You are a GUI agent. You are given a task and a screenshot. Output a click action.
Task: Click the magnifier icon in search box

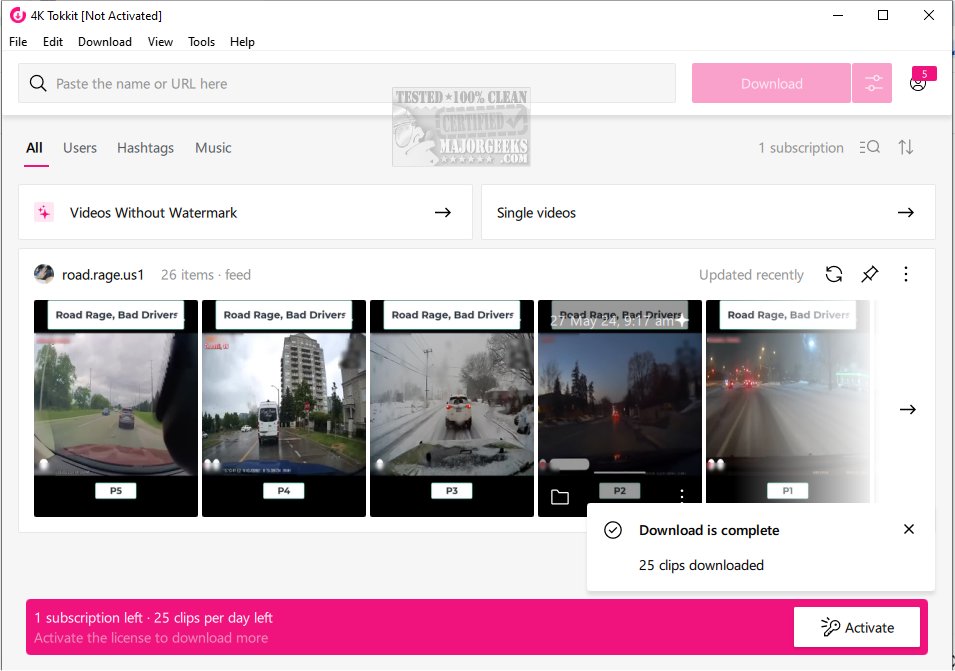(x=38, y=83)
